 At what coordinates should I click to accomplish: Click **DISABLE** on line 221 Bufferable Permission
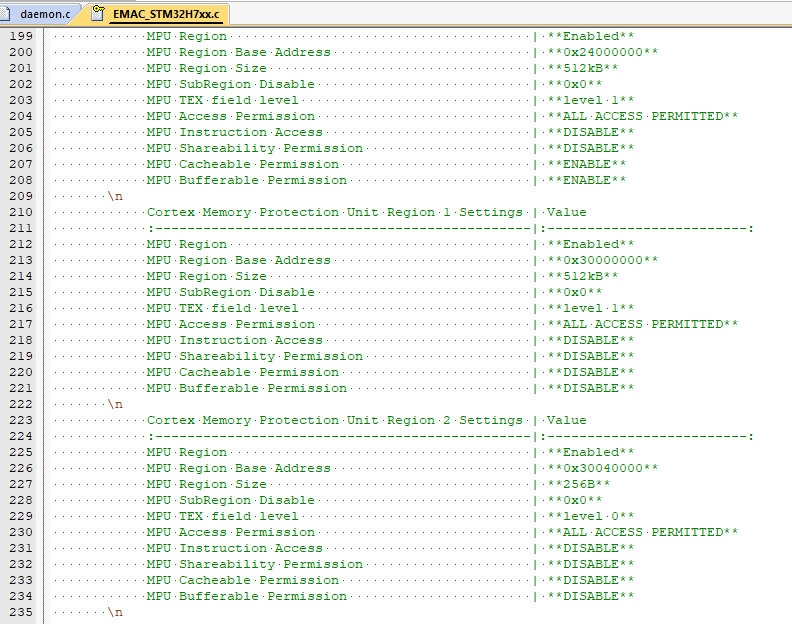point(590,389)
